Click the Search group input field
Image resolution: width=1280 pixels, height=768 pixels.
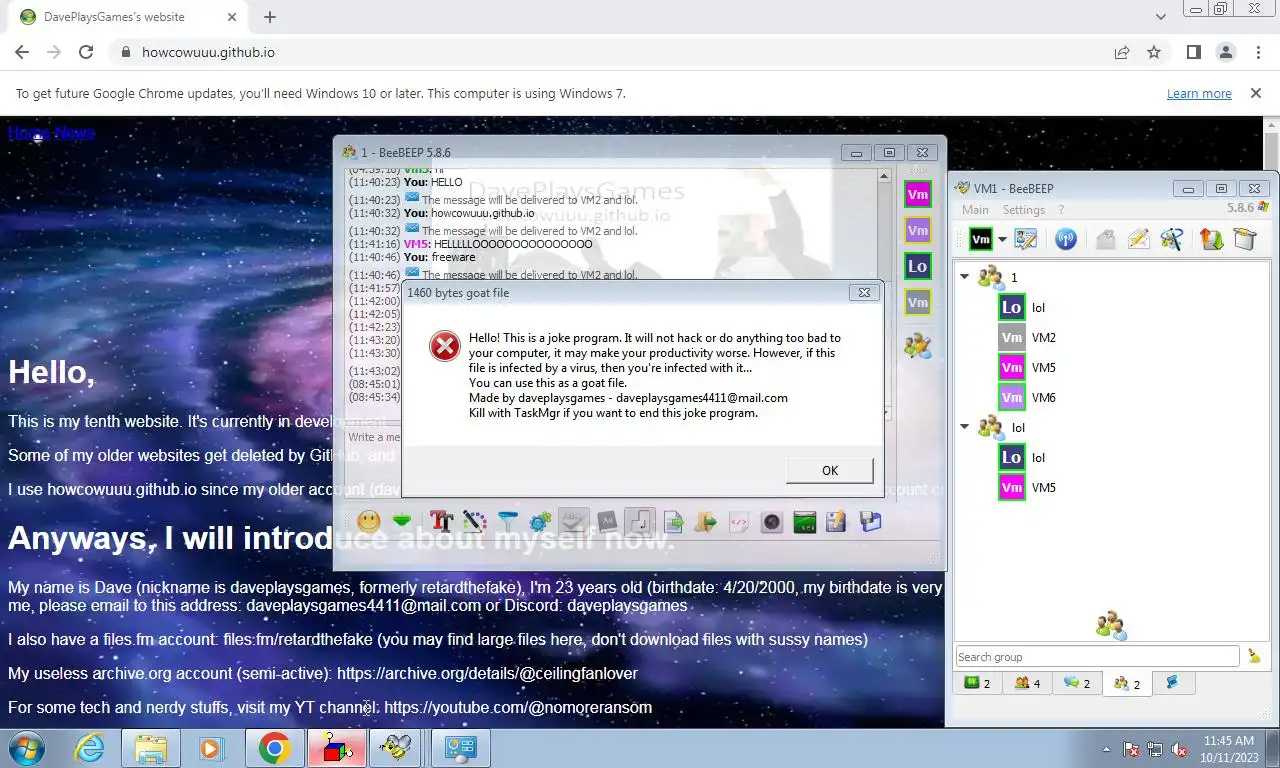[x=1097, y=657]
